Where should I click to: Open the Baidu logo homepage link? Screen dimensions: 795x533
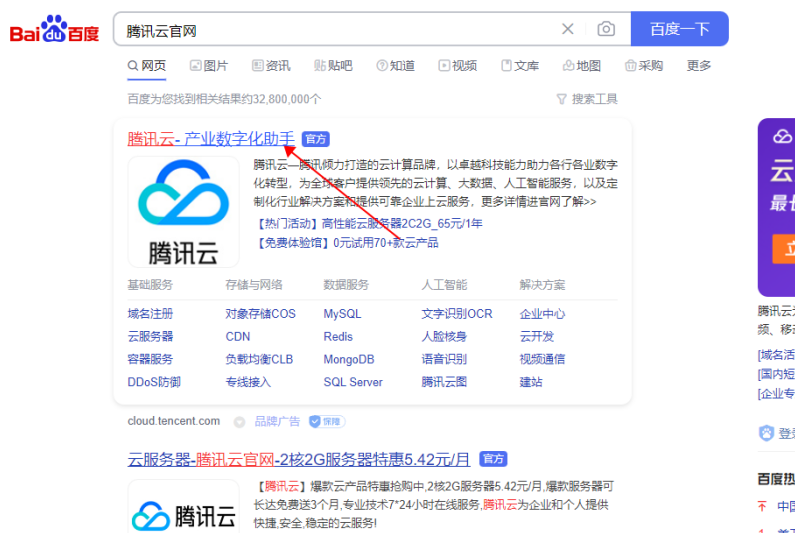(54, 29)
